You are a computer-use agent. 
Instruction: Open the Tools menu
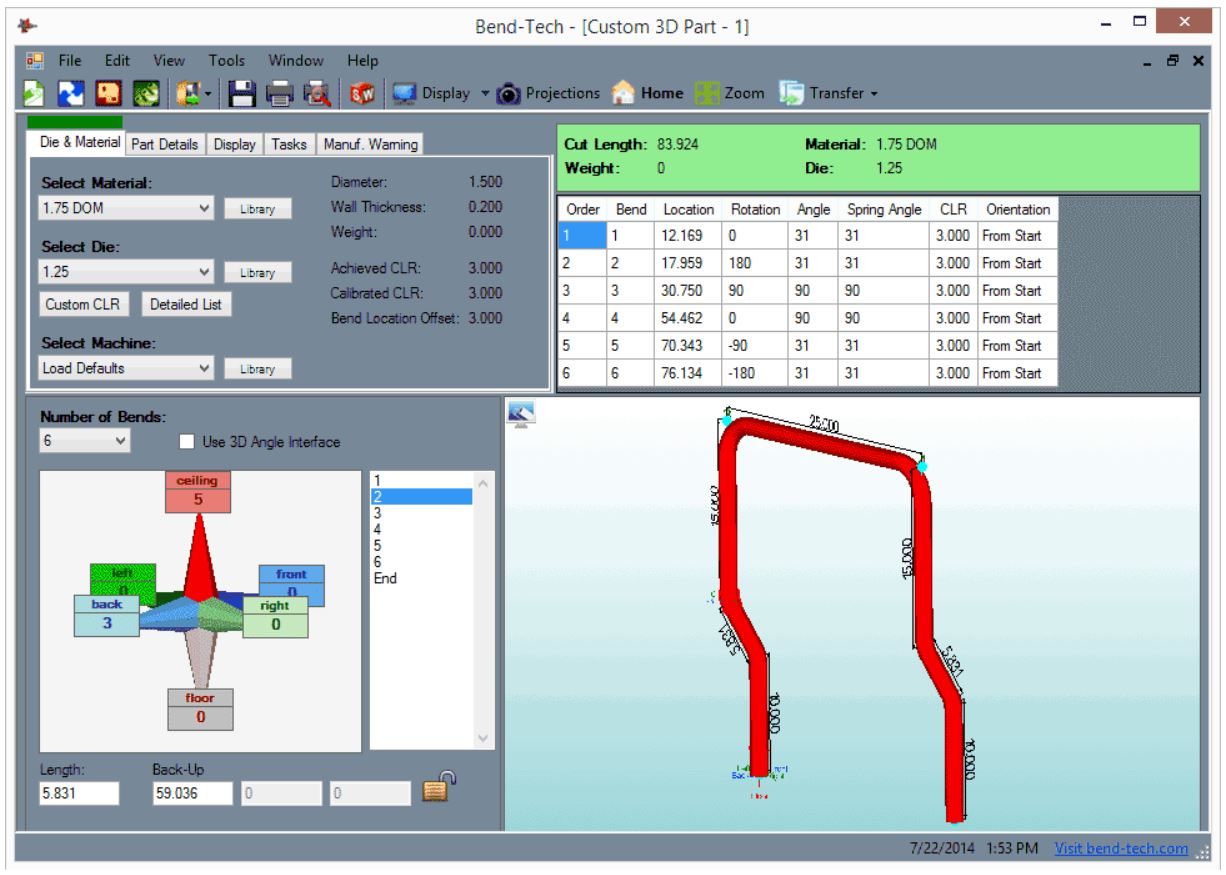[x=227, y=60]
